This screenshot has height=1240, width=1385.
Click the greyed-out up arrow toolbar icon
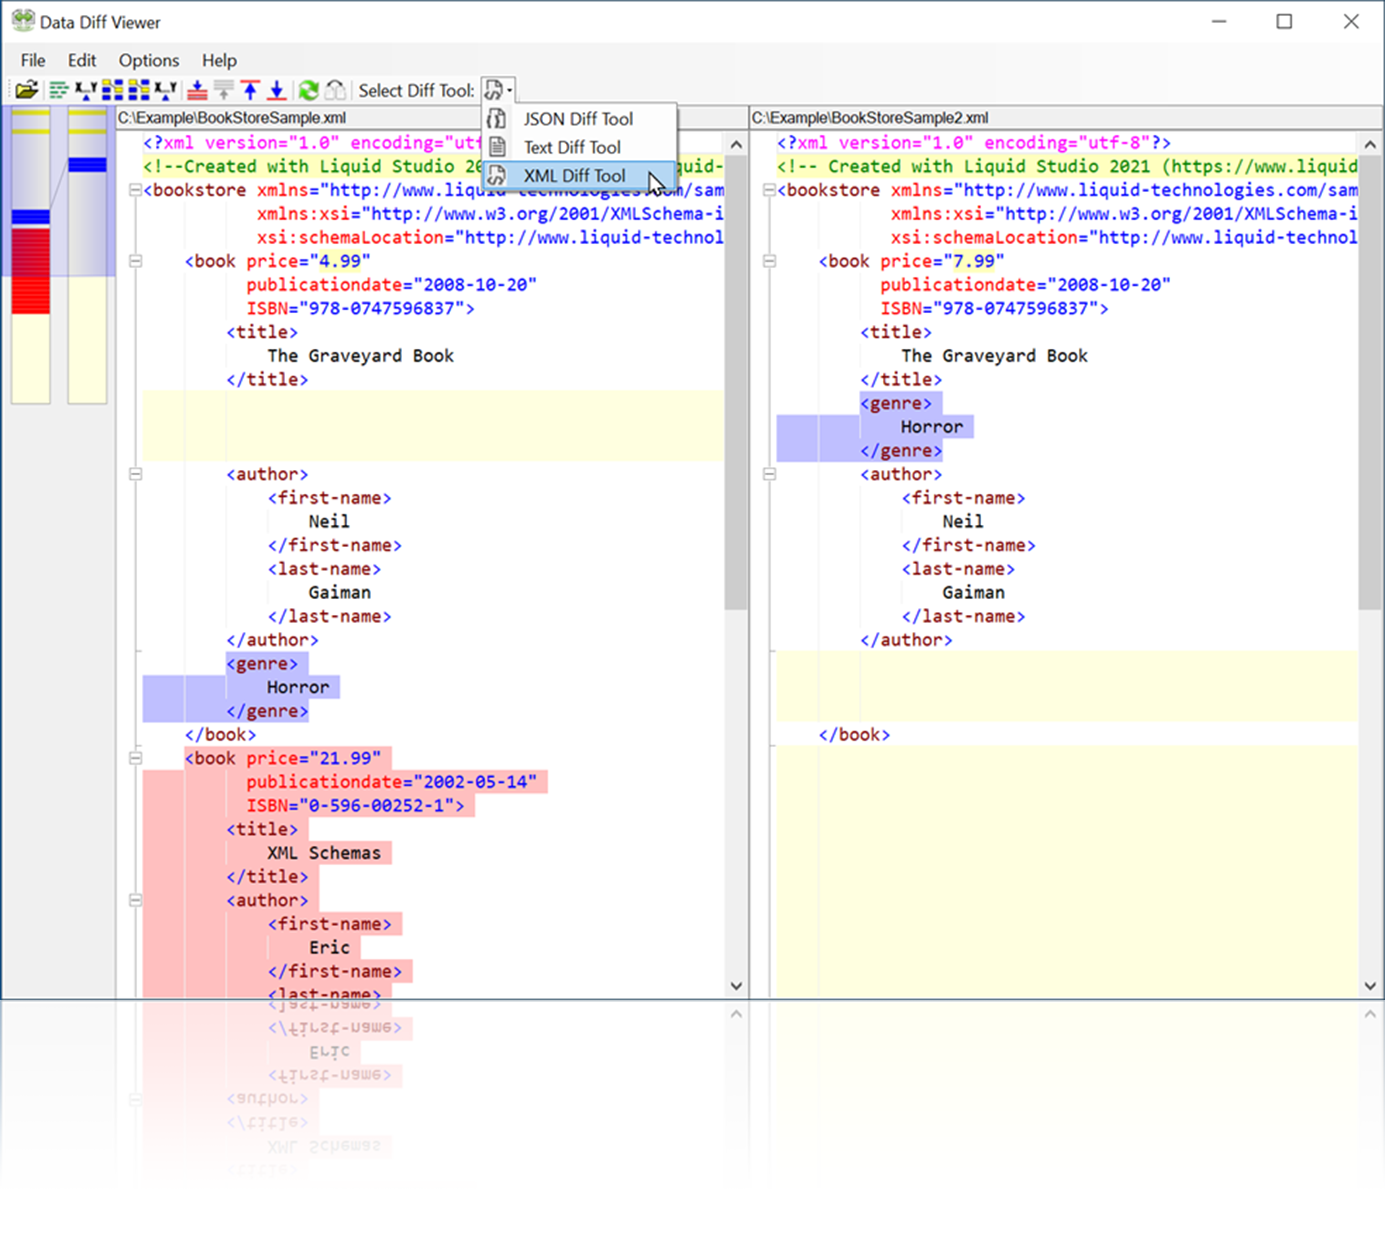[224, 90]
